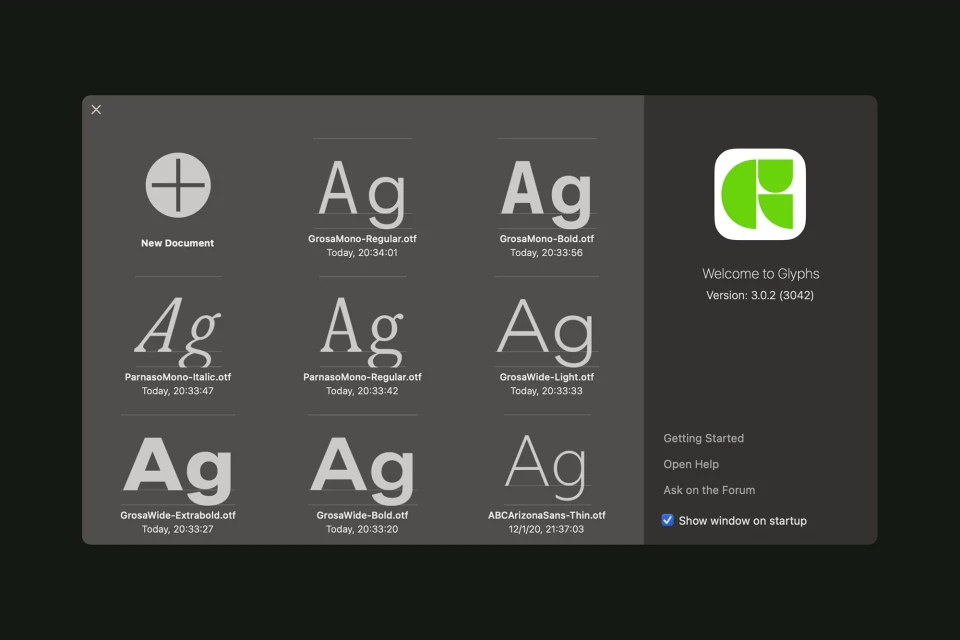
Task: Click the green Glyphs app icon
Action: (760, 194)
